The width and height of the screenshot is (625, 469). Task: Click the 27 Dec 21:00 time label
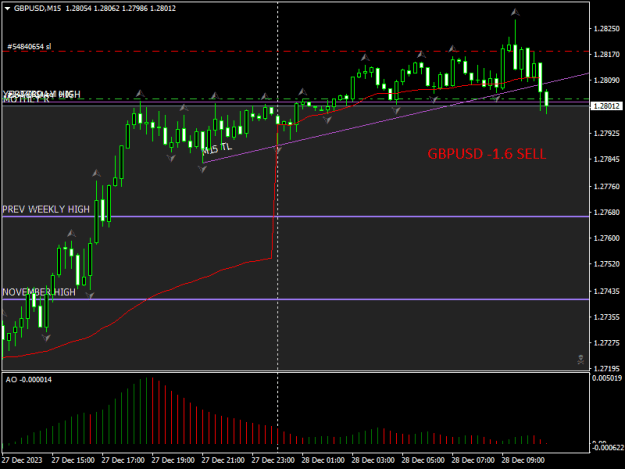pos(223,460)
